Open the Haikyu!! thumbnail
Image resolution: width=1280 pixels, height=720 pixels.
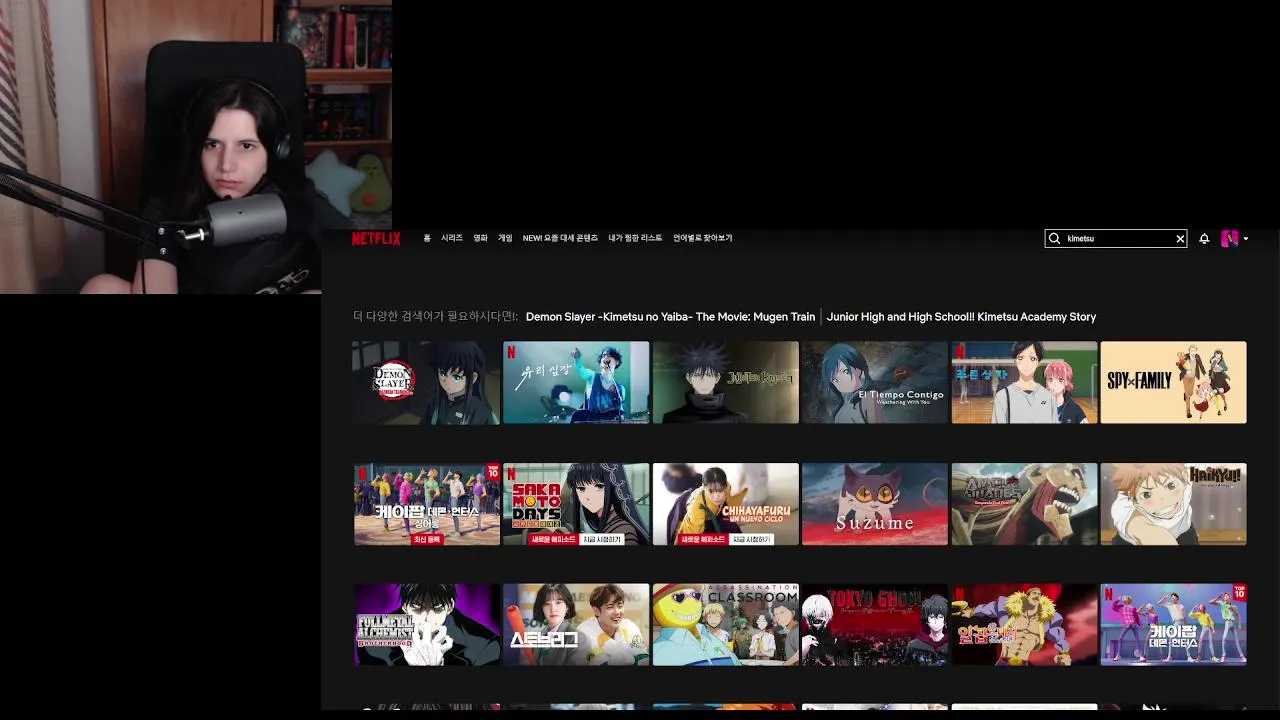(1174, 504)
